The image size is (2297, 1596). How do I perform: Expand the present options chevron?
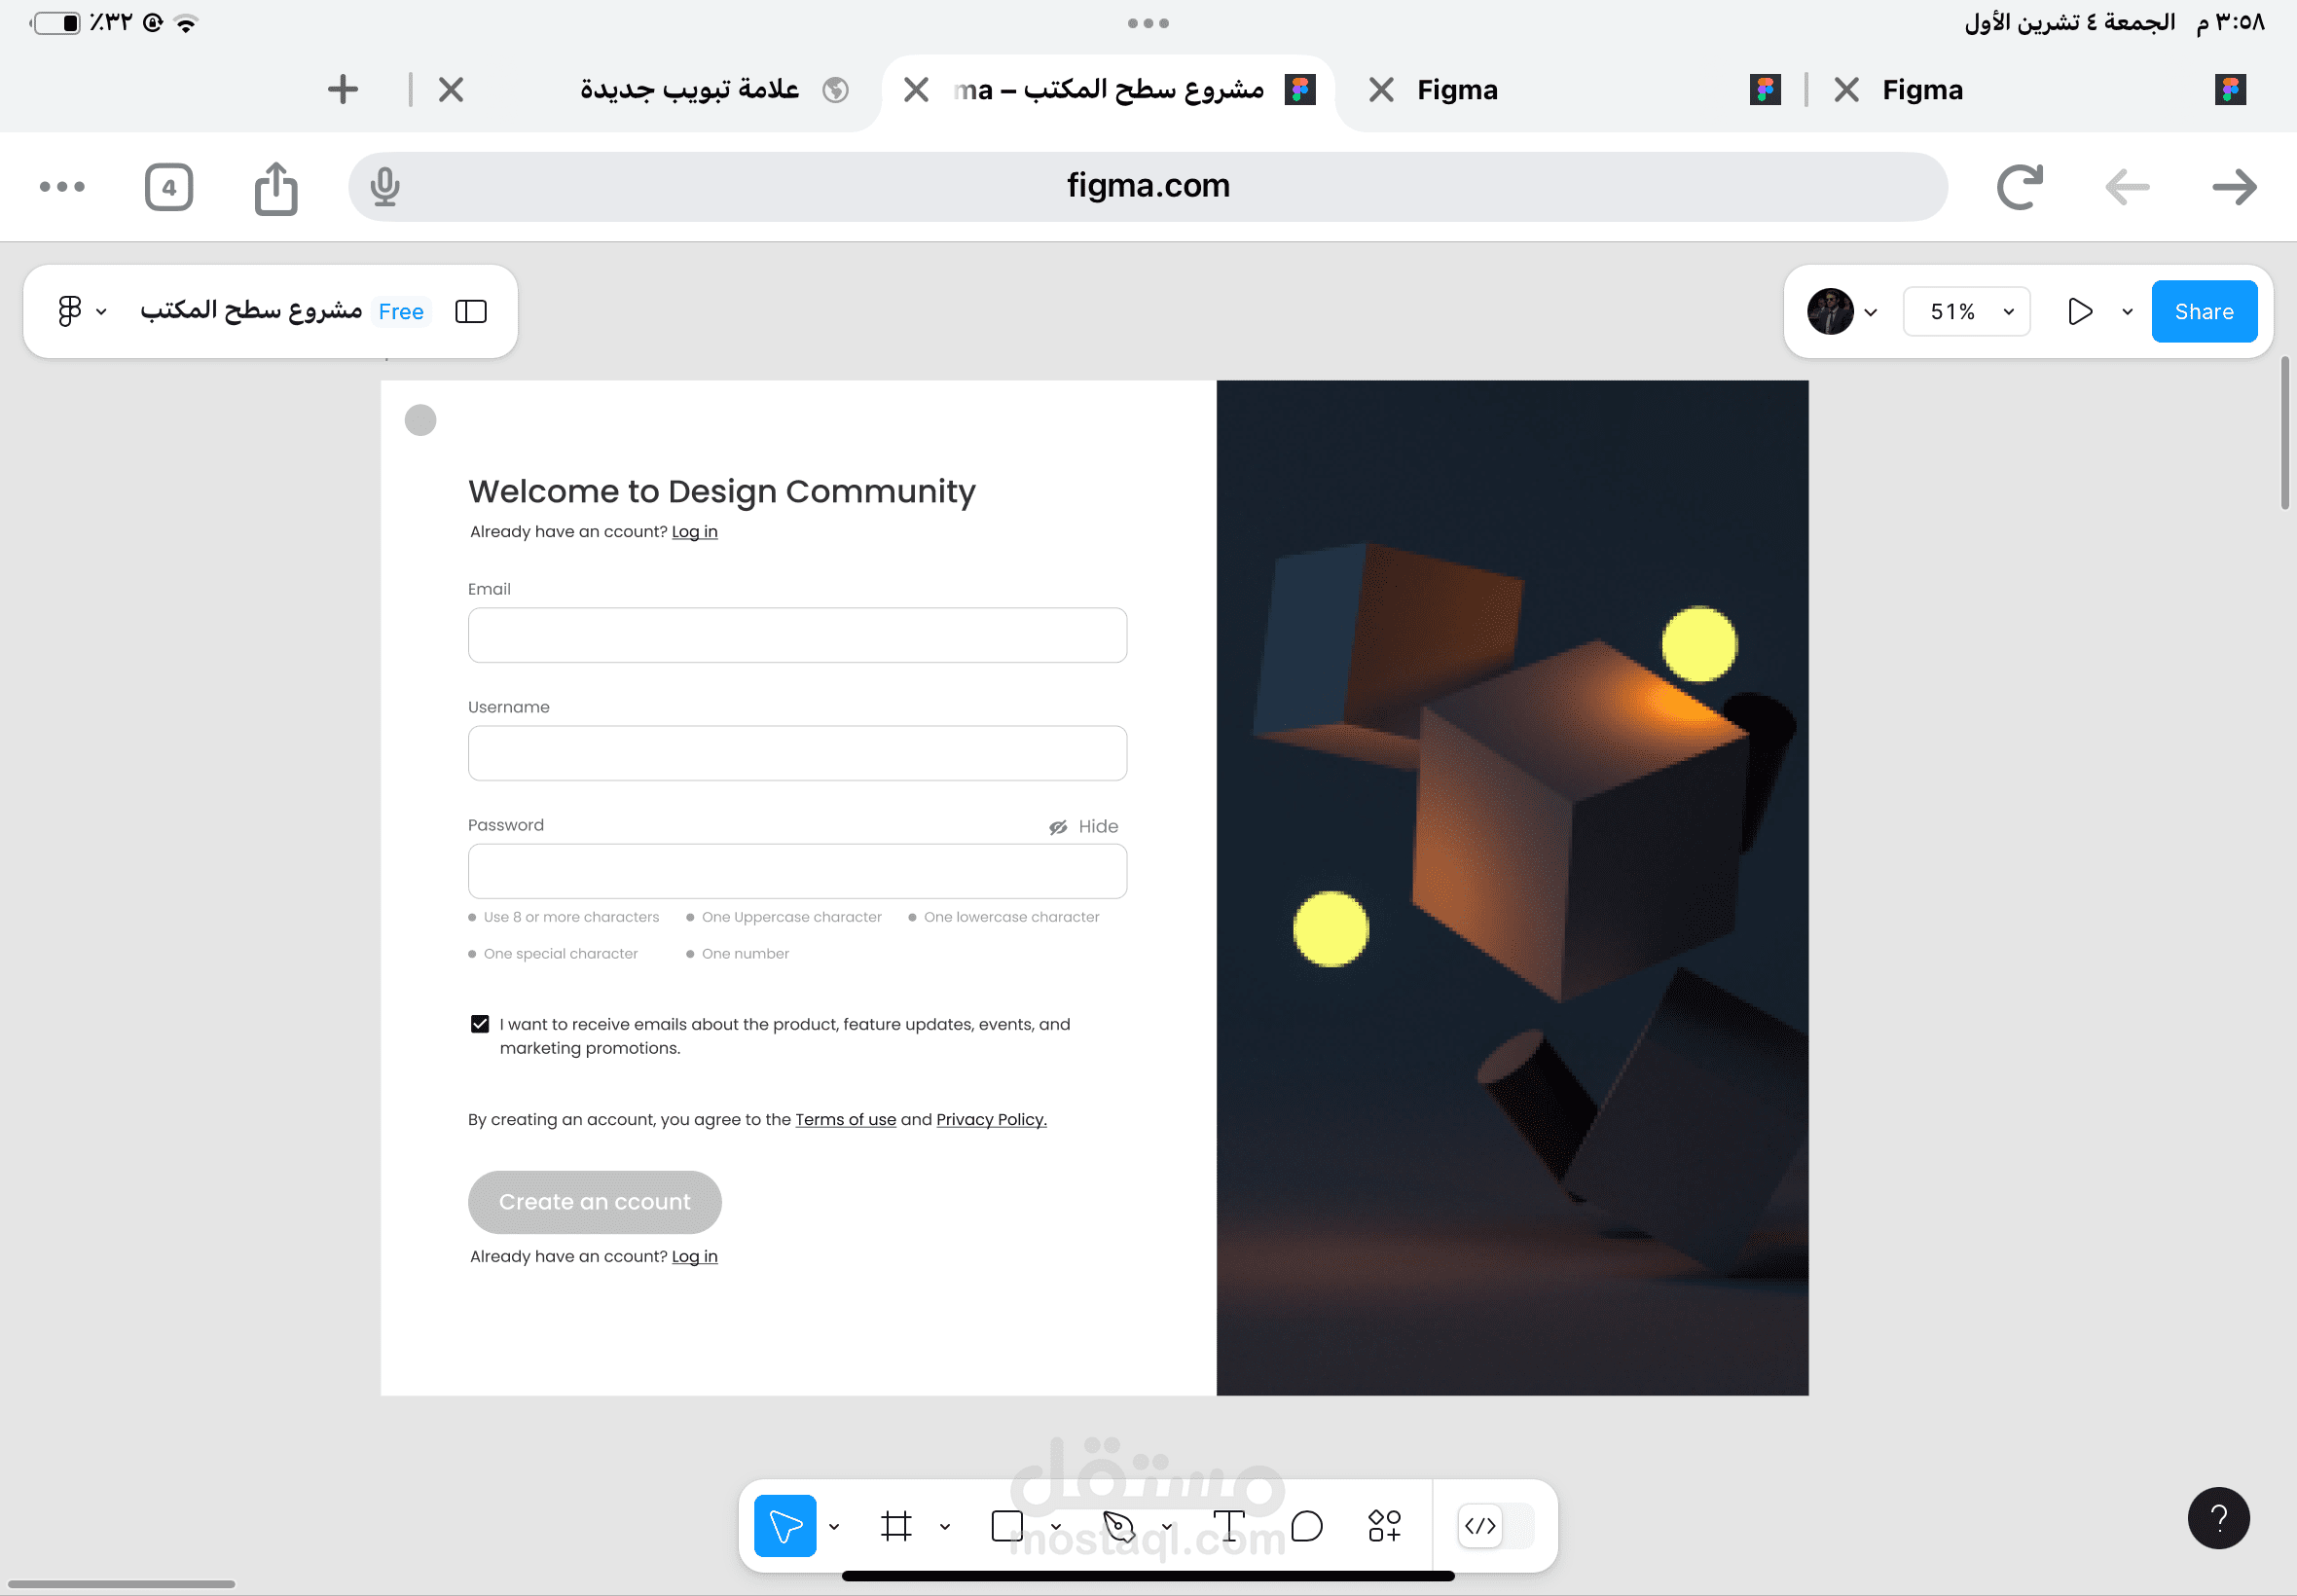(x=2127, y=312)
